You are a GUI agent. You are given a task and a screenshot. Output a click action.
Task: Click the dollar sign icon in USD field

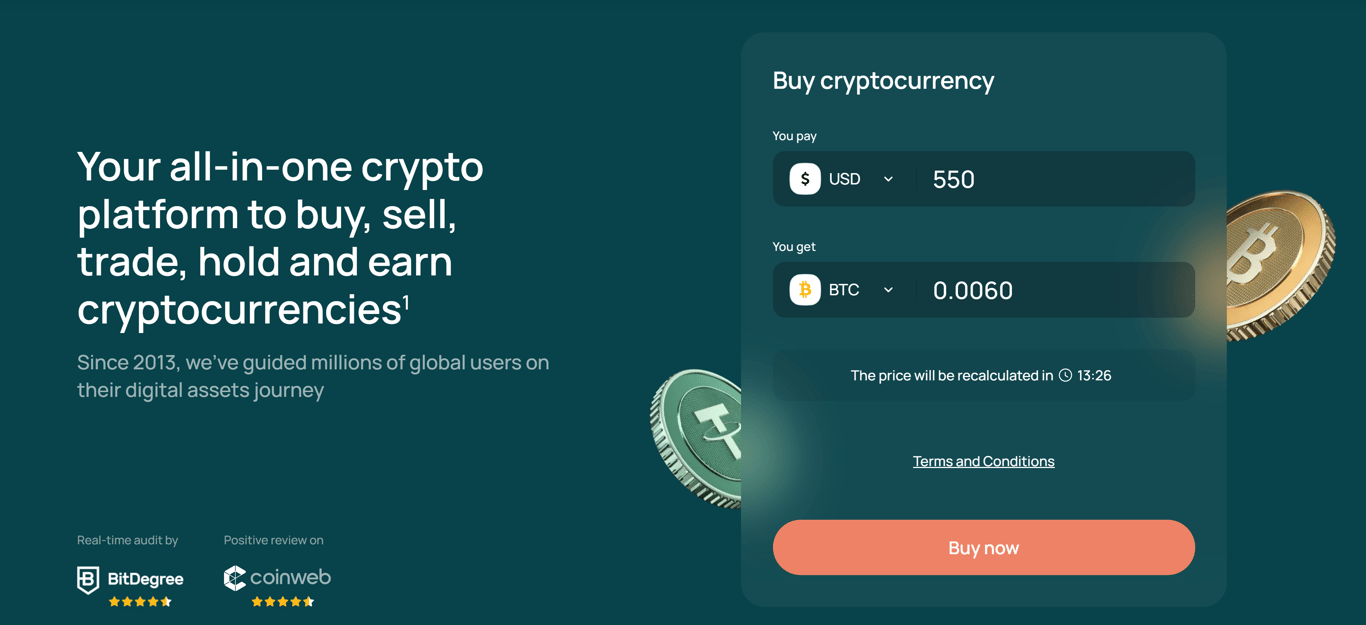pos(804,178)
